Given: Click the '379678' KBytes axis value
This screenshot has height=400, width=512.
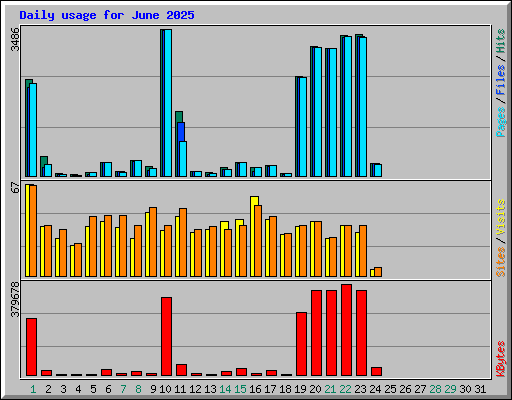Looking at the screenshot, I should tap(15, 299).
